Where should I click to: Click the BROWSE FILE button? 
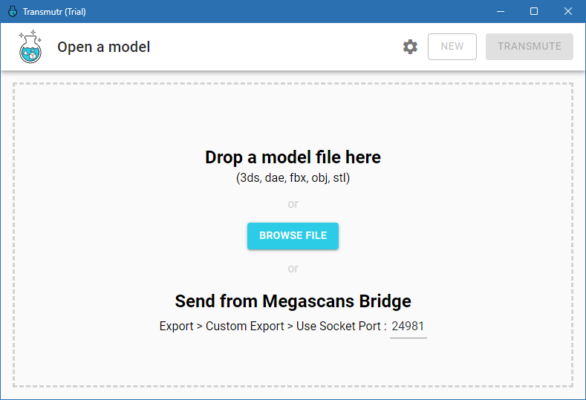(293, 236)
